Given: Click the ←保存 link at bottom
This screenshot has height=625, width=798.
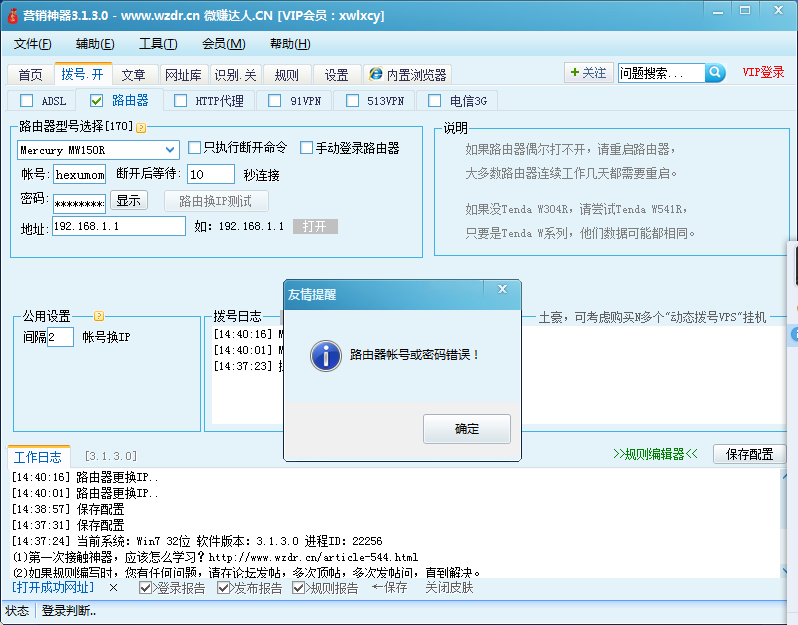Looking at the screenshot, I should pos(389,588).
